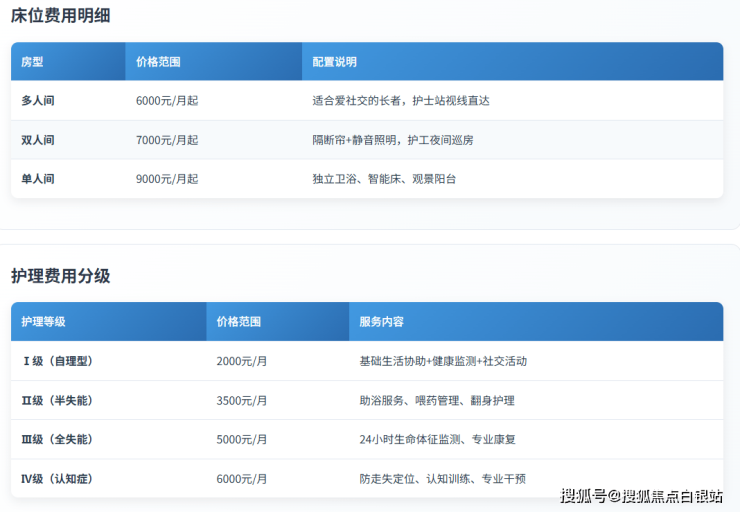740x512 pixels.
Task: Click the 3500元/月 nursing price cell
Action: (x=242, y=401)
